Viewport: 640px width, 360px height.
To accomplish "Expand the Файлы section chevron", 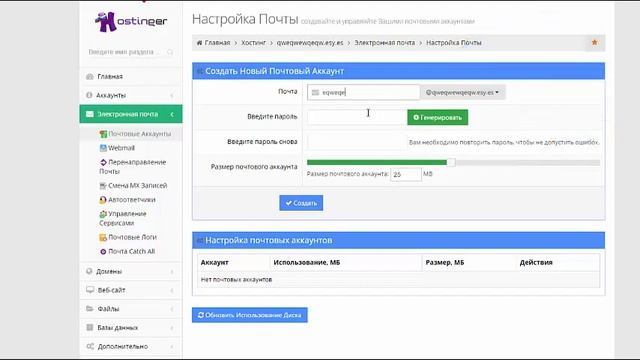I will [172, 309].
